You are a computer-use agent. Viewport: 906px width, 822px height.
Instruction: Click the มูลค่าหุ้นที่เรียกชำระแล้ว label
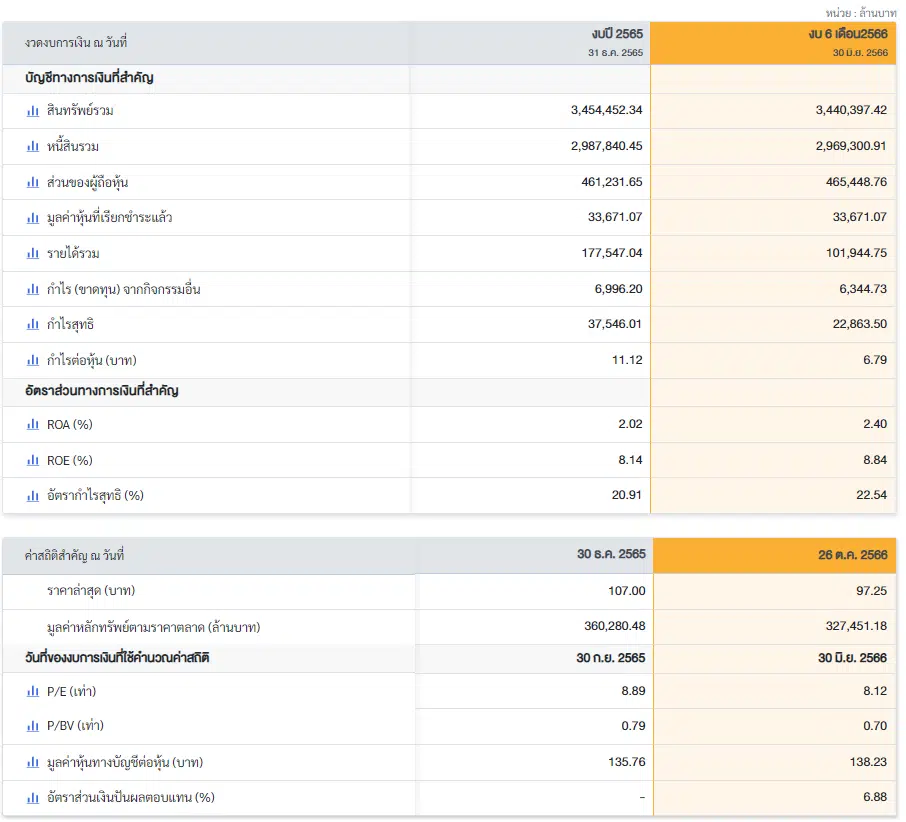[x=110, y=218]
